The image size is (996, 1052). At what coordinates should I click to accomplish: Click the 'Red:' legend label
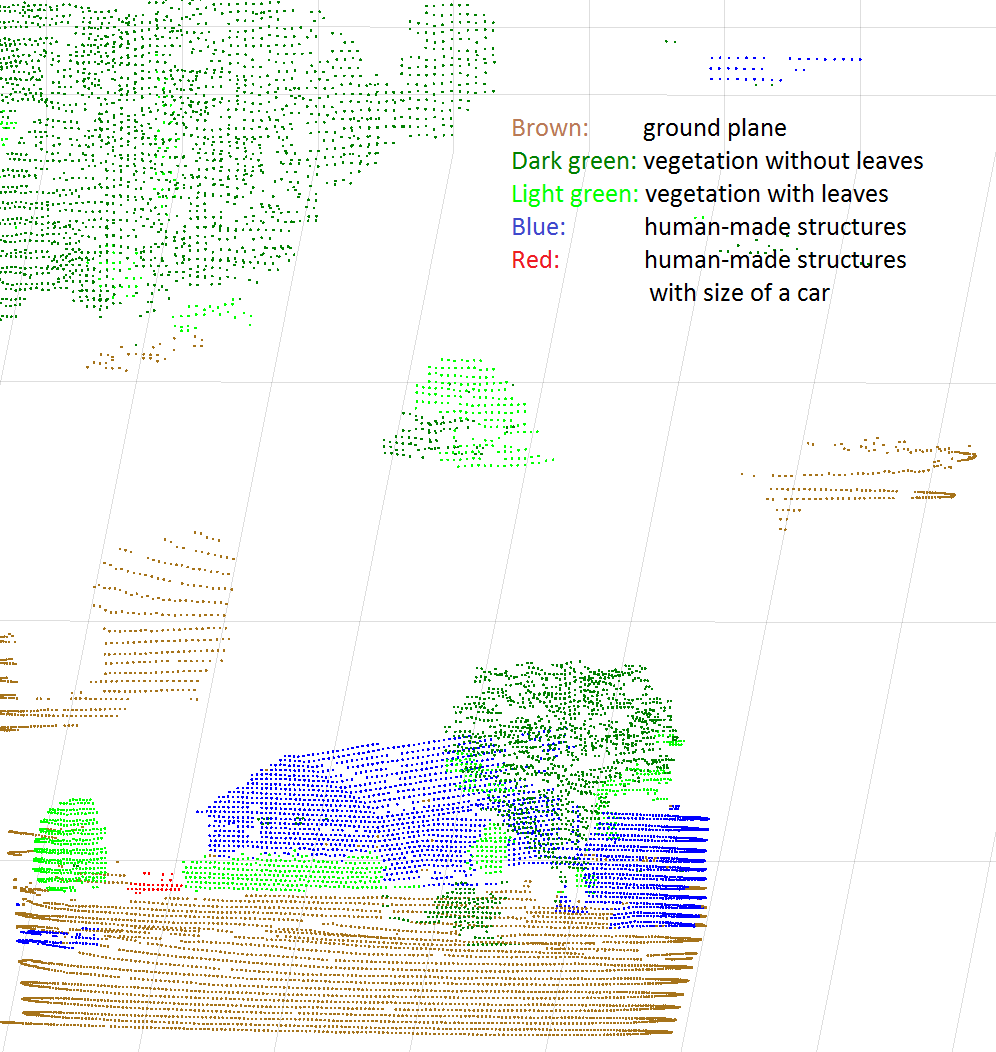coord(535,260)
